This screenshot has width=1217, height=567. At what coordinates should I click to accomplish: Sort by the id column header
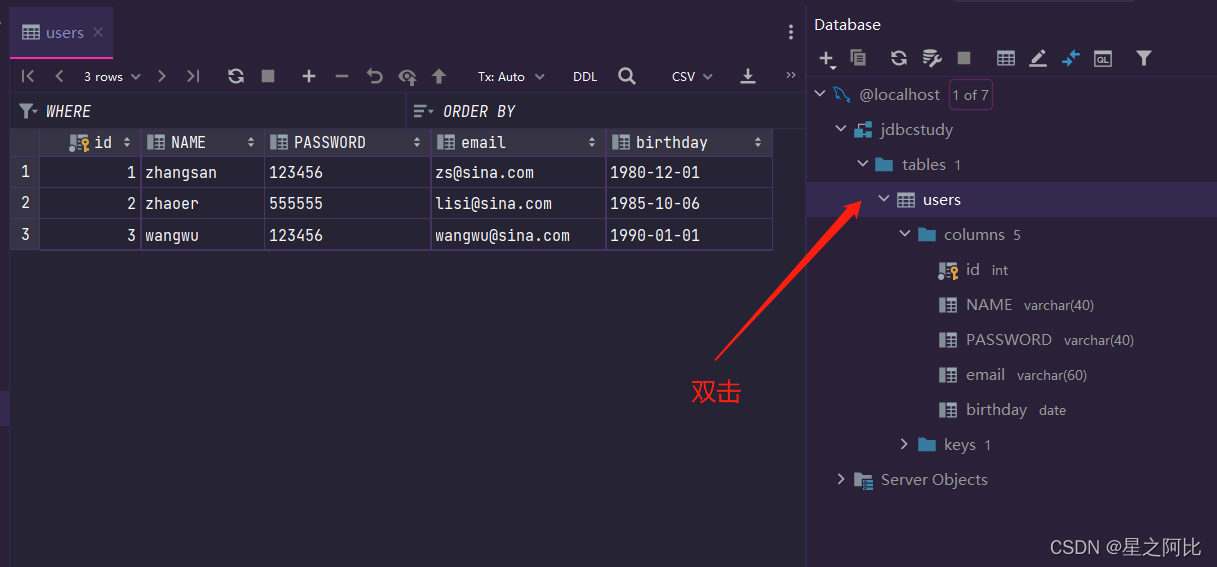[x=90, y=142]
